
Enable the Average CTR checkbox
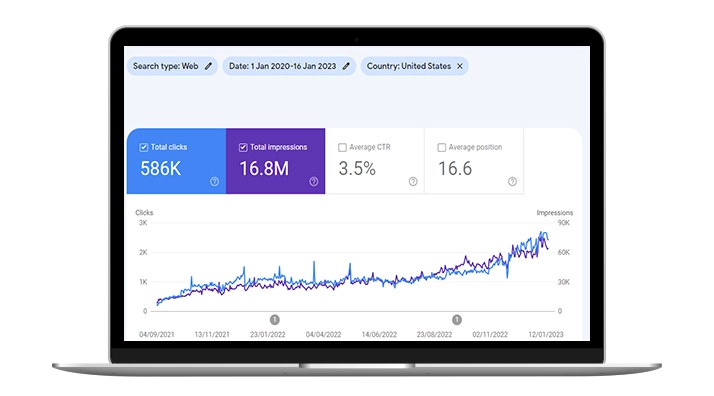pyautogui.click(x=342, y=147)
